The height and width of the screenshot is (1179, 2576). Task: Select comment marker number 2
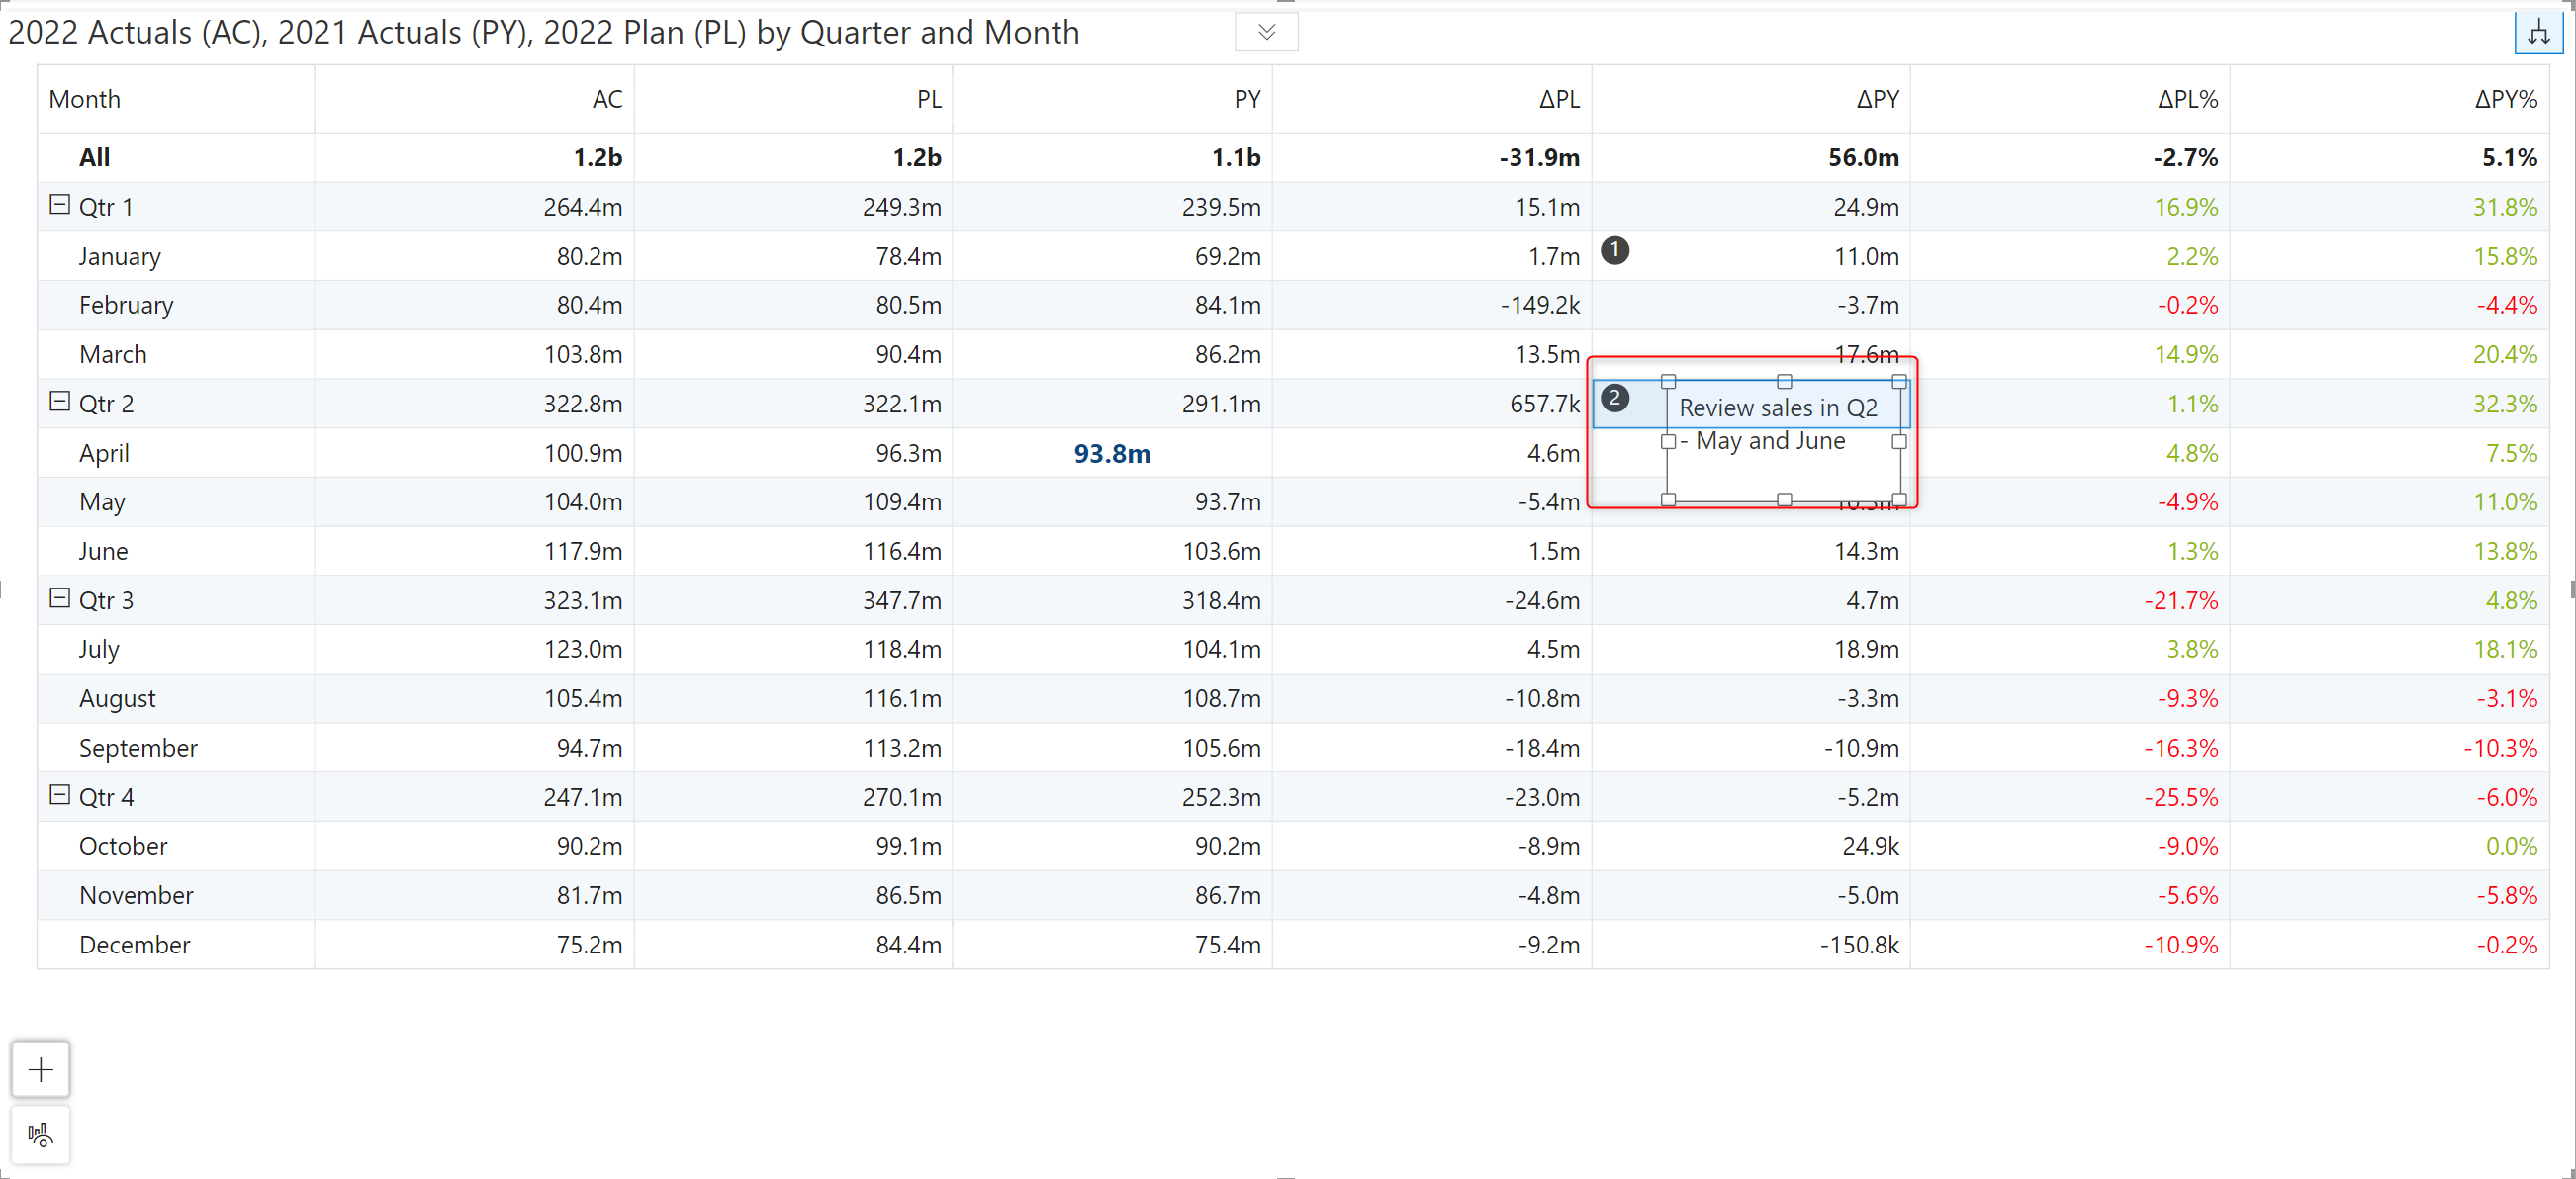(1614, 398)
